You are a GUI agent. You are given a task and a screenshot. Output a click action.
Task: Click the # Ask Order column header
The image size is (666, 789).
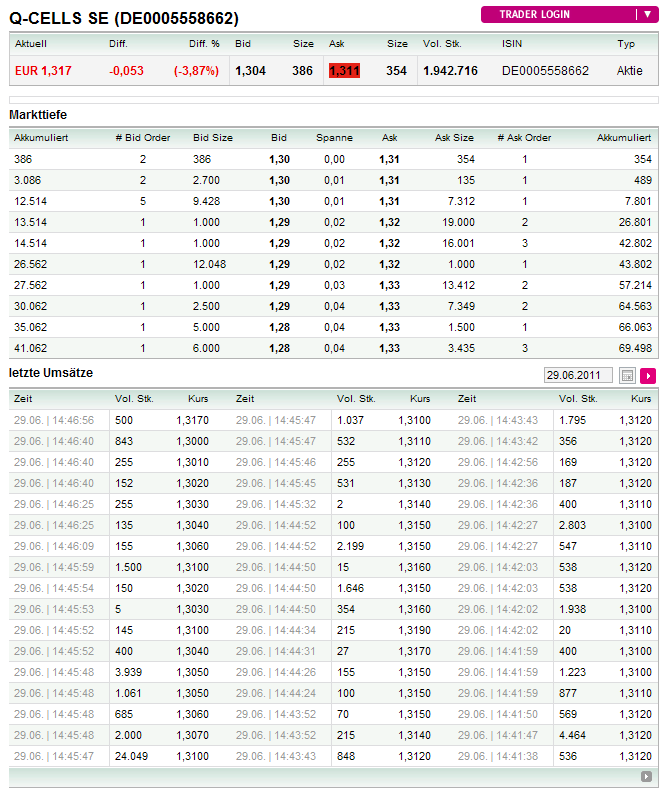524,137
